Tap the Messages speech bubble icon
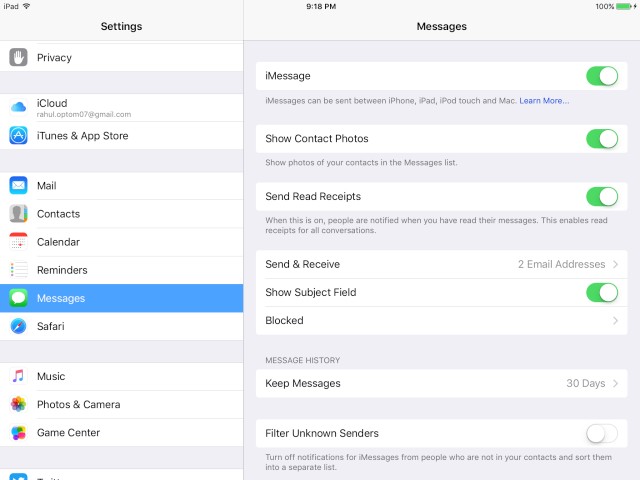This screenshot has height=480, width=640. [18, 298]
